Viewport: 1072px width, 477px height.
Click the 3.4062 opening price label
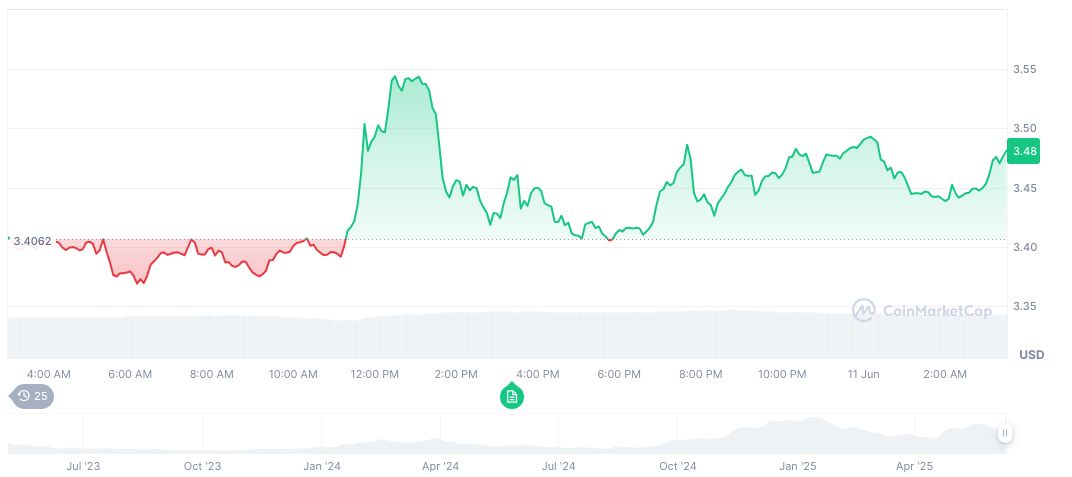33,240
